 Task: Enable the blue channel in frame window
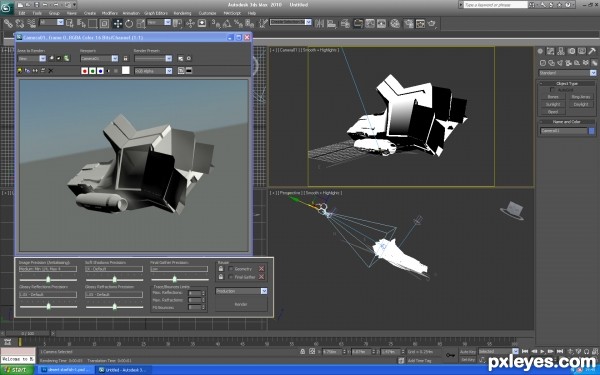100,71
